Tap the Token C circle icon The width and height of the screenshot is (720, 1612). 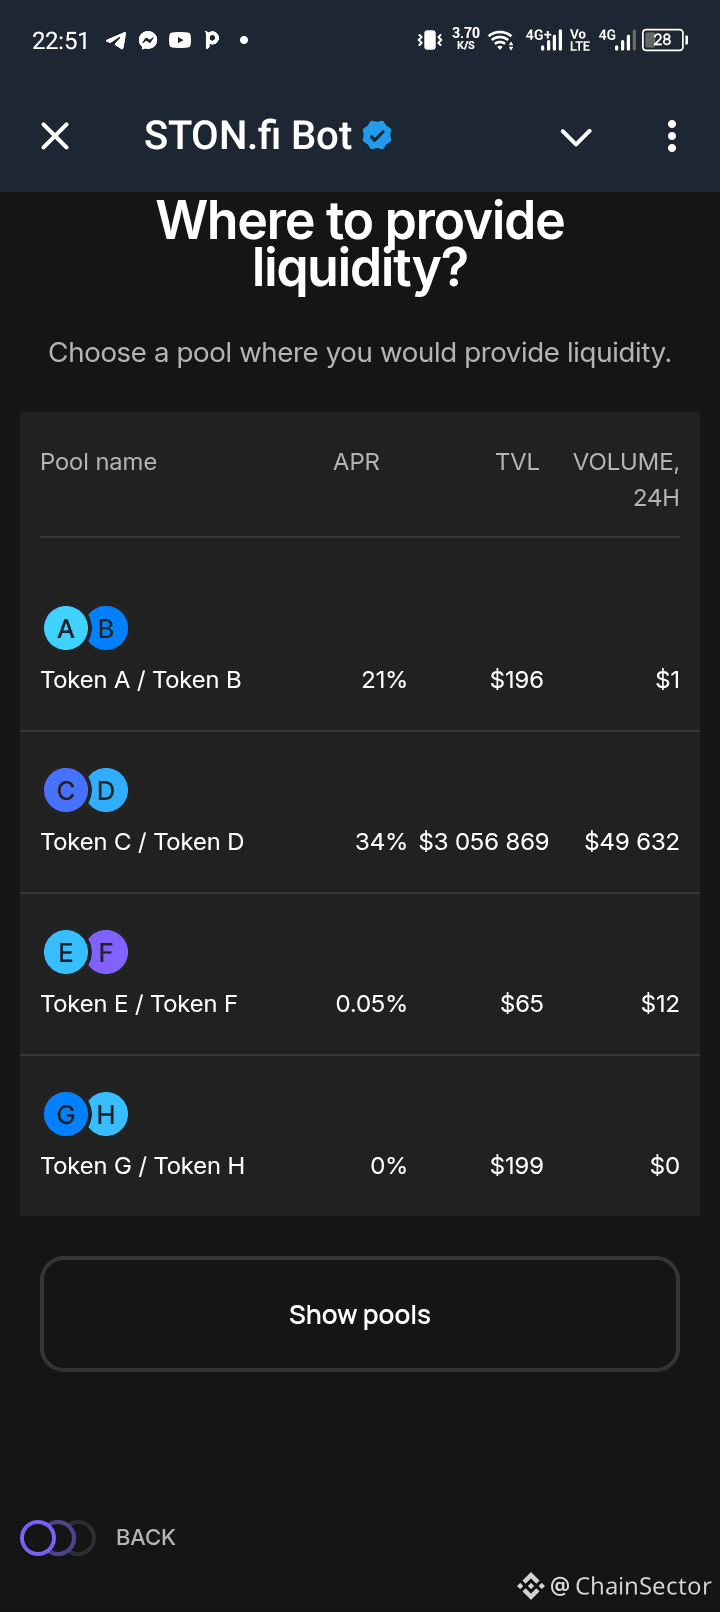point(66,791)
